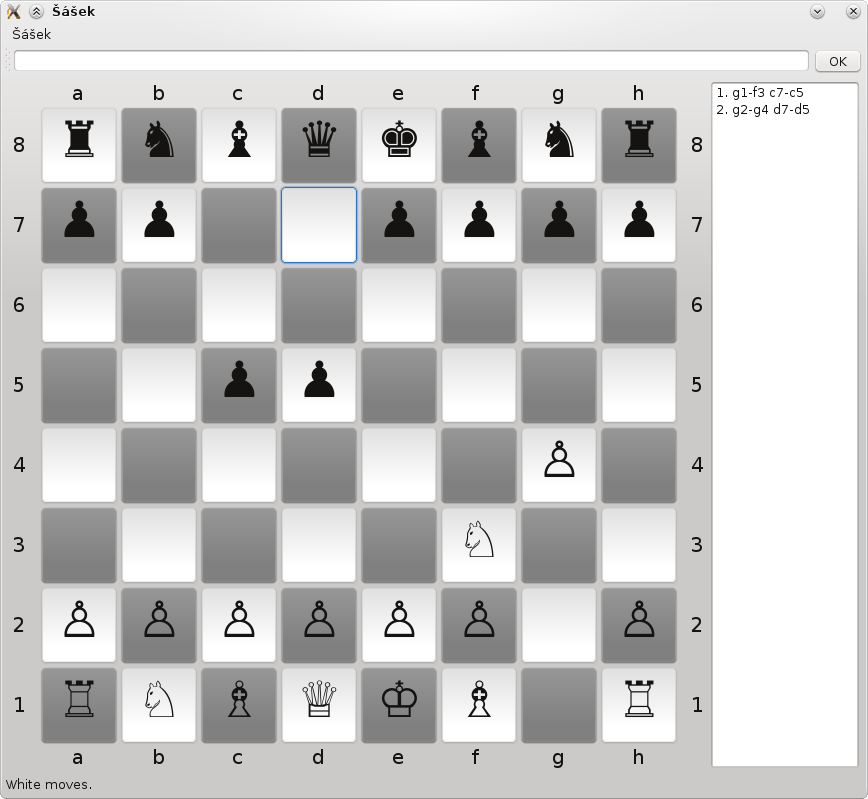Confirm move with the OK button

(838, 61)
